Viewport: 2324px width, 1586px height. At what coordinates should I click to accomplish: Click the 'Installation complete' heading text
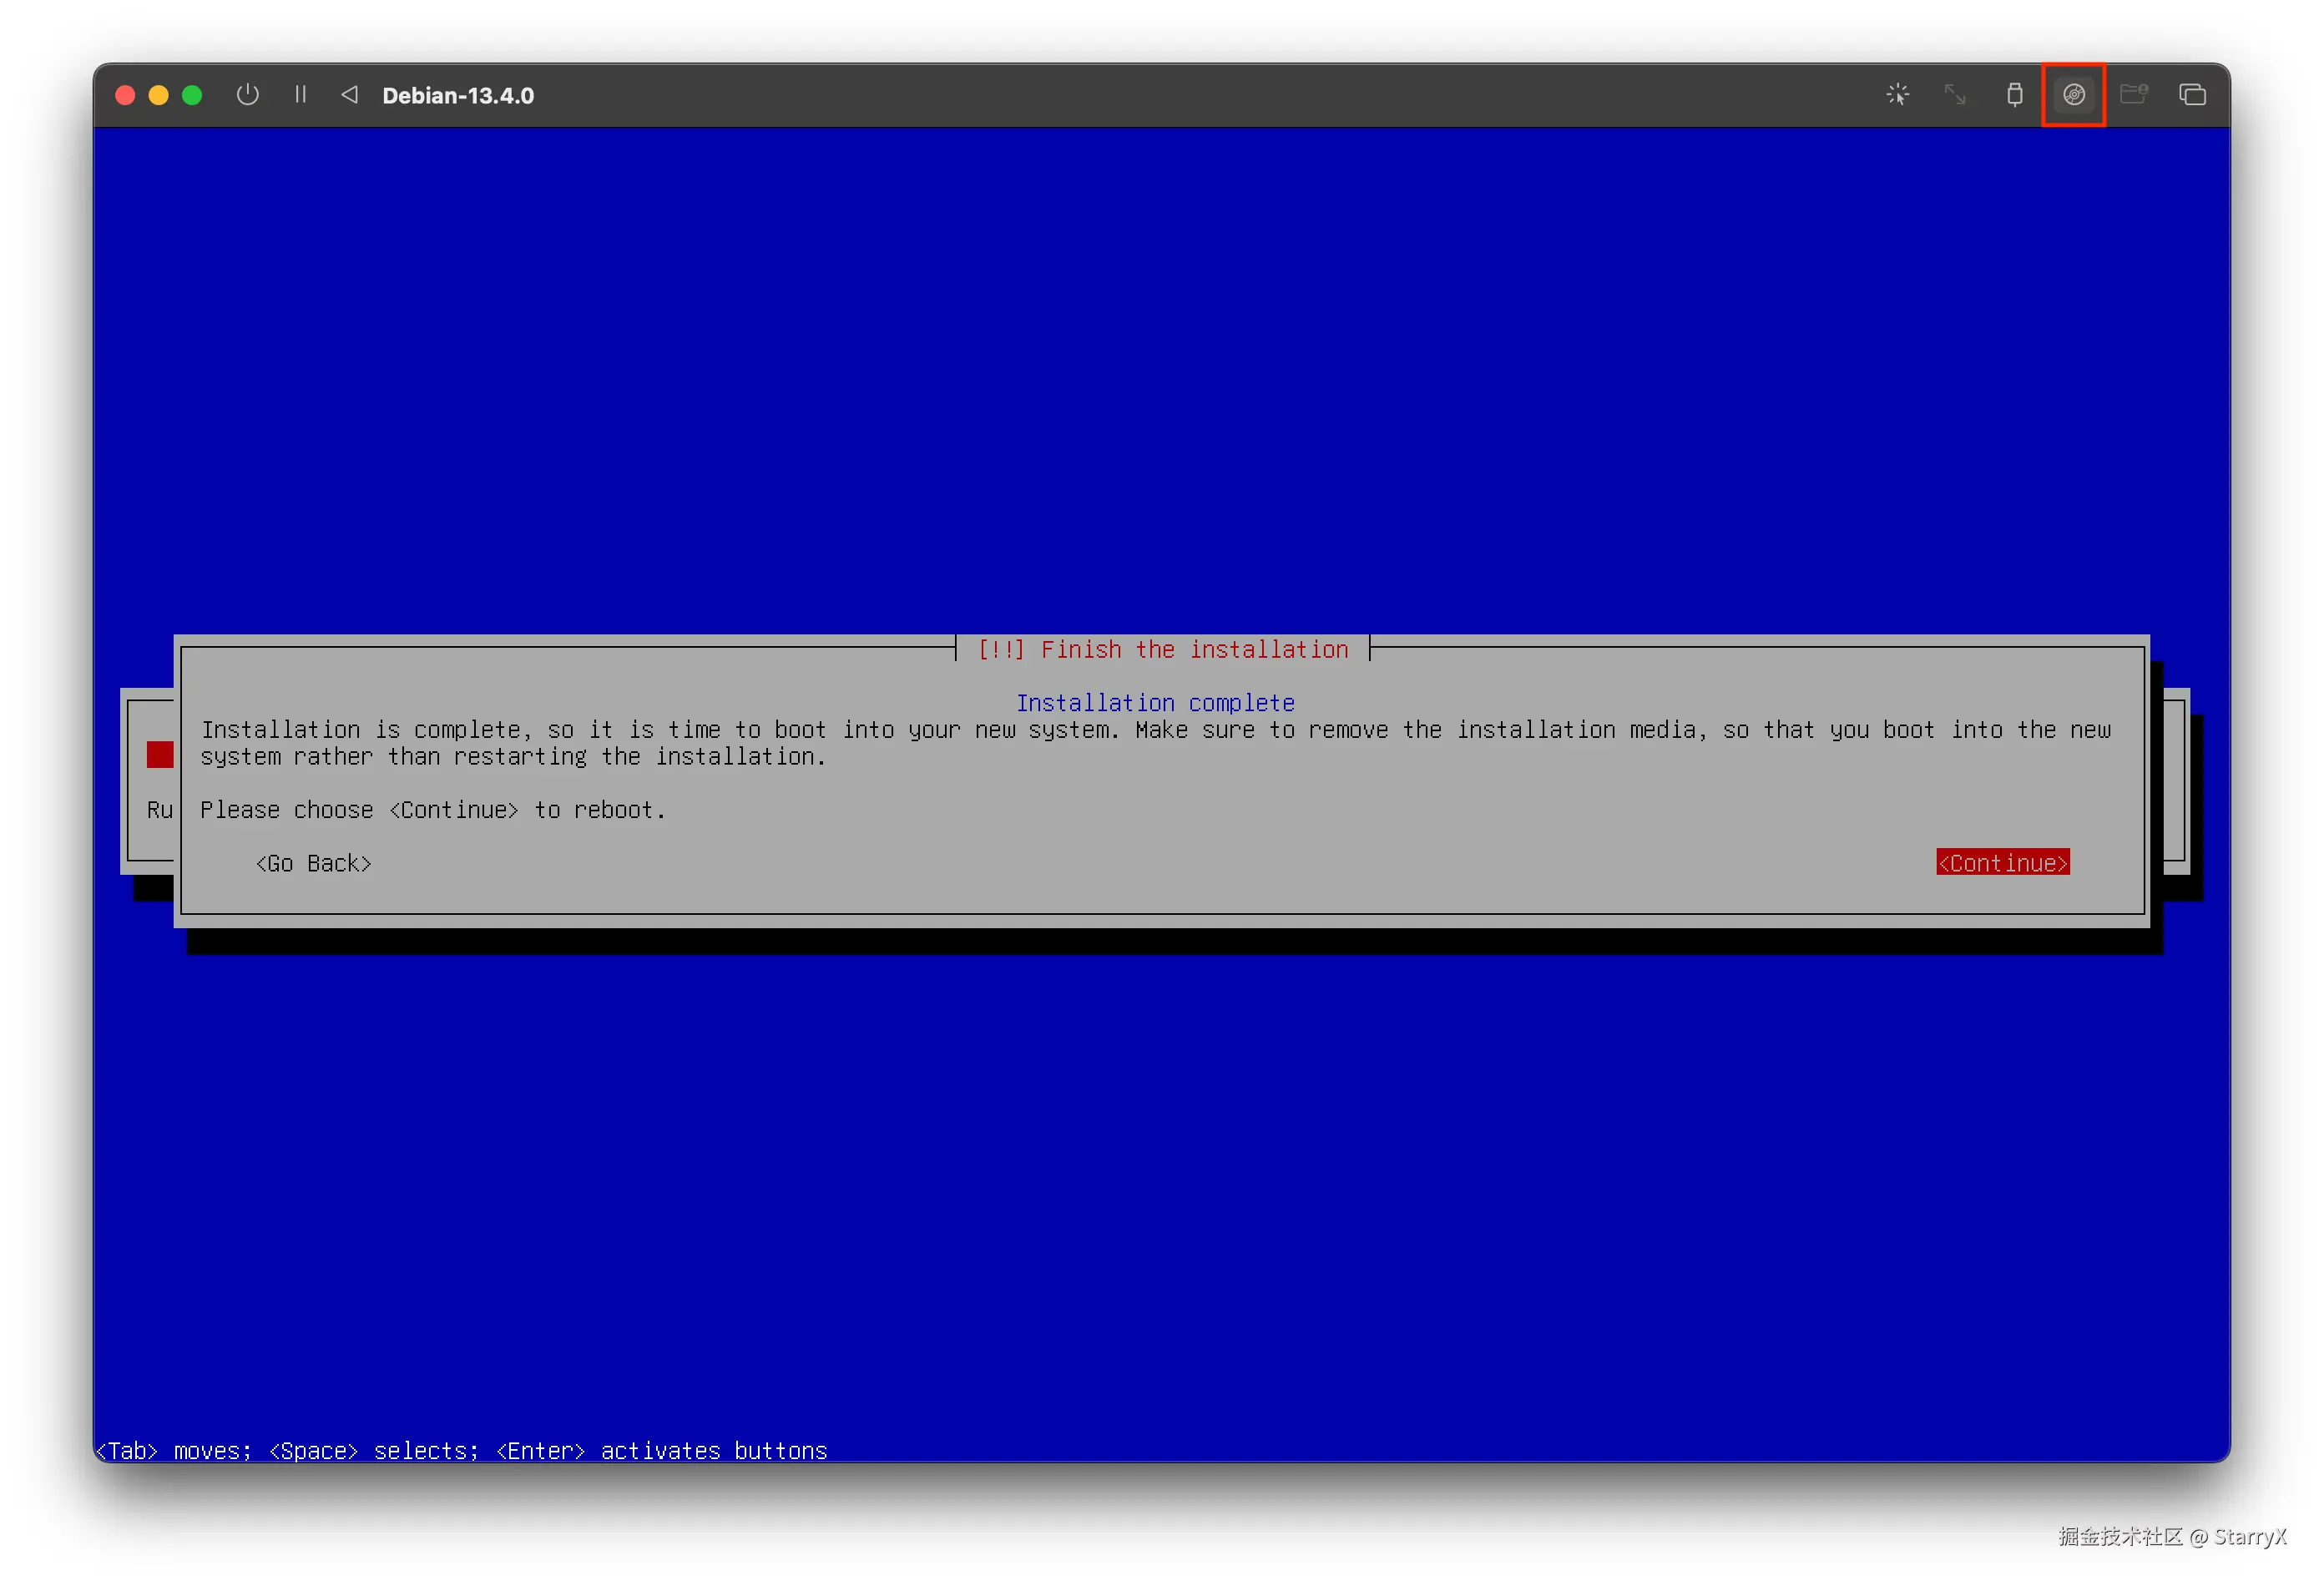(1155, 702)
